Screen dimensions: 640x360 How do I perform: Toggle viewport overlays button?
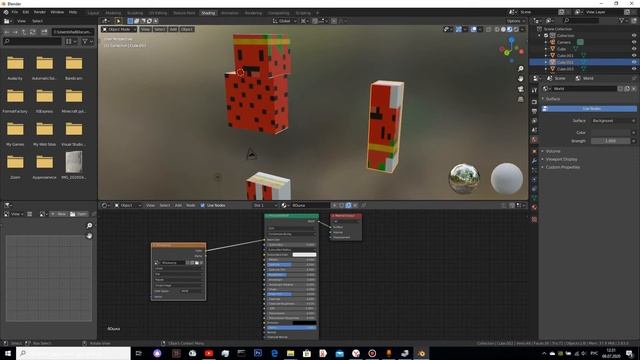pos(473,29)
